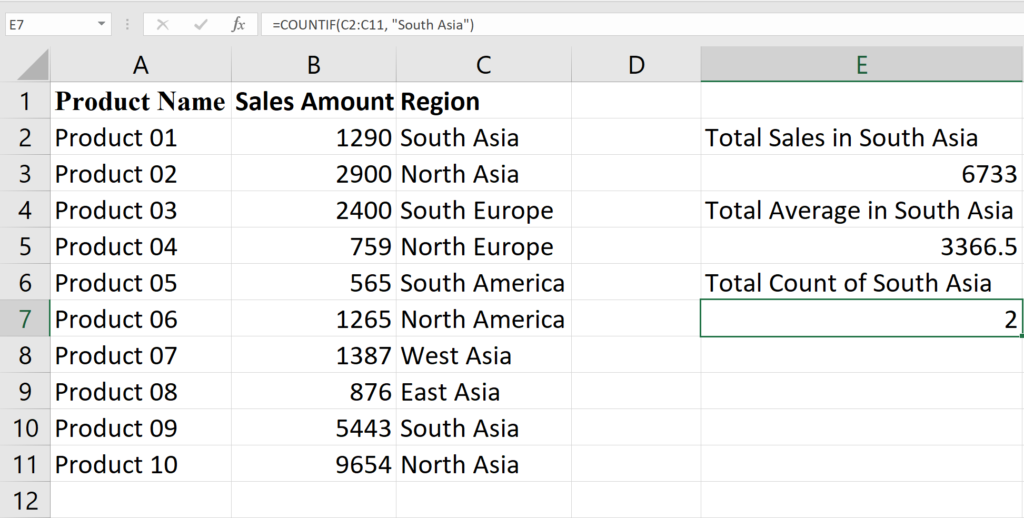Select cell containing Product 01
The height and width of the screenshot is (518, 1024).
point(140,137)
